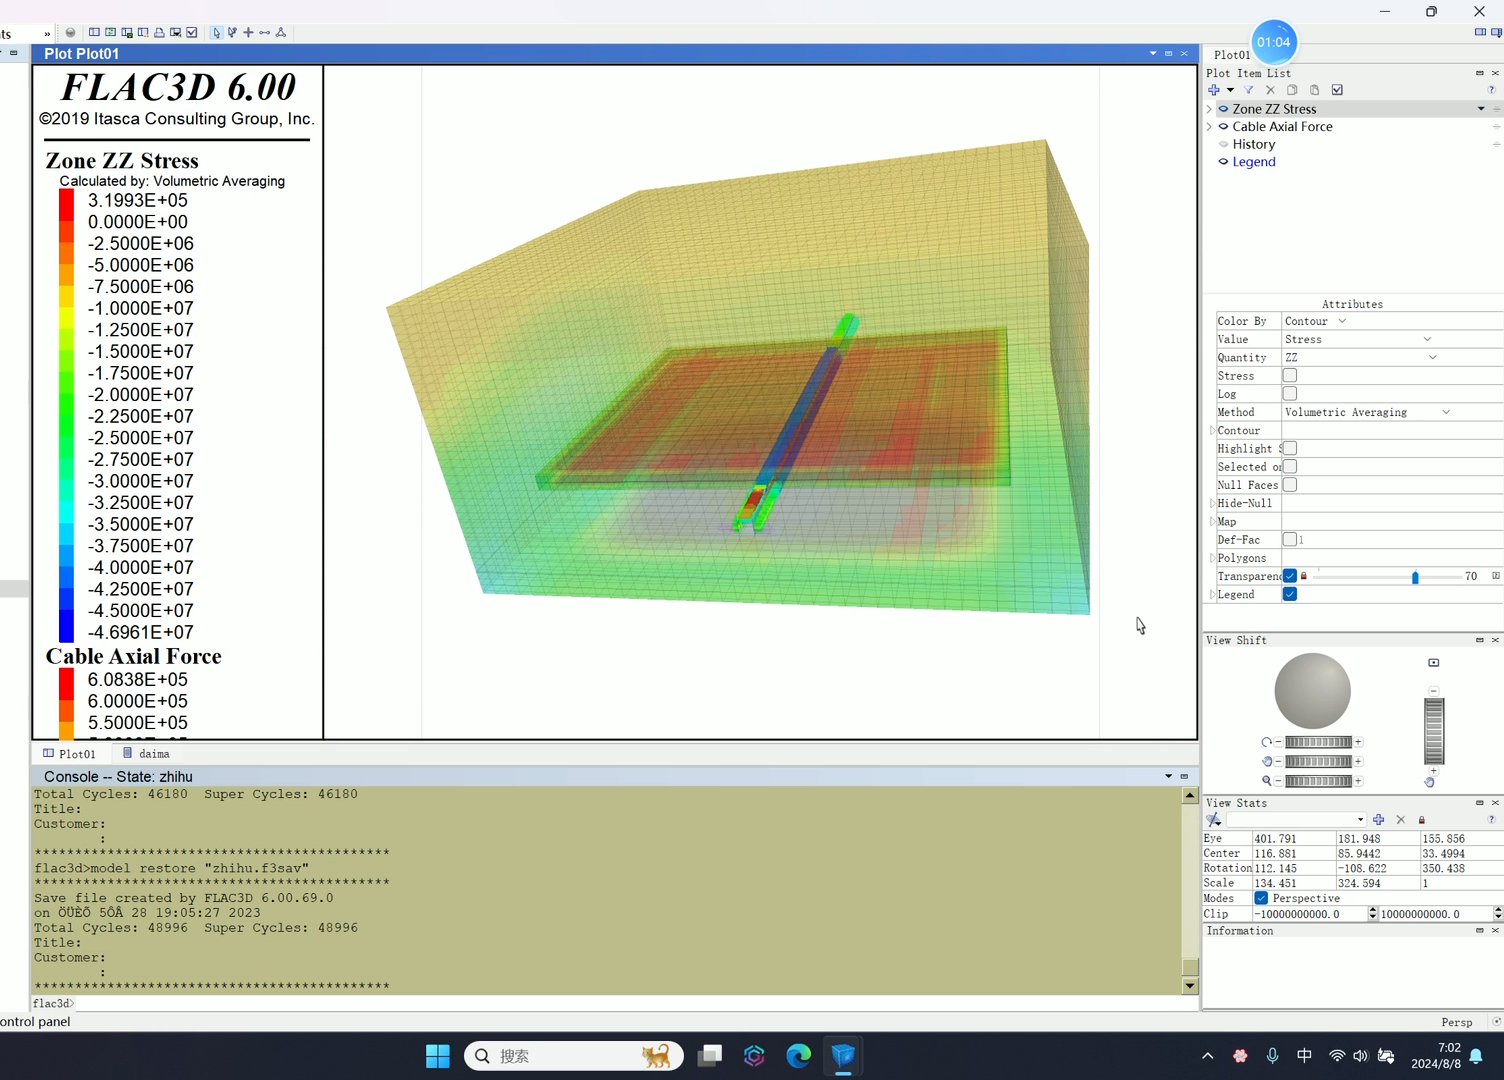The width and height of the screenshot is (1504, 1080).
Task: Click the refresh panel icon in top toolbar
Action: [110, 33]
